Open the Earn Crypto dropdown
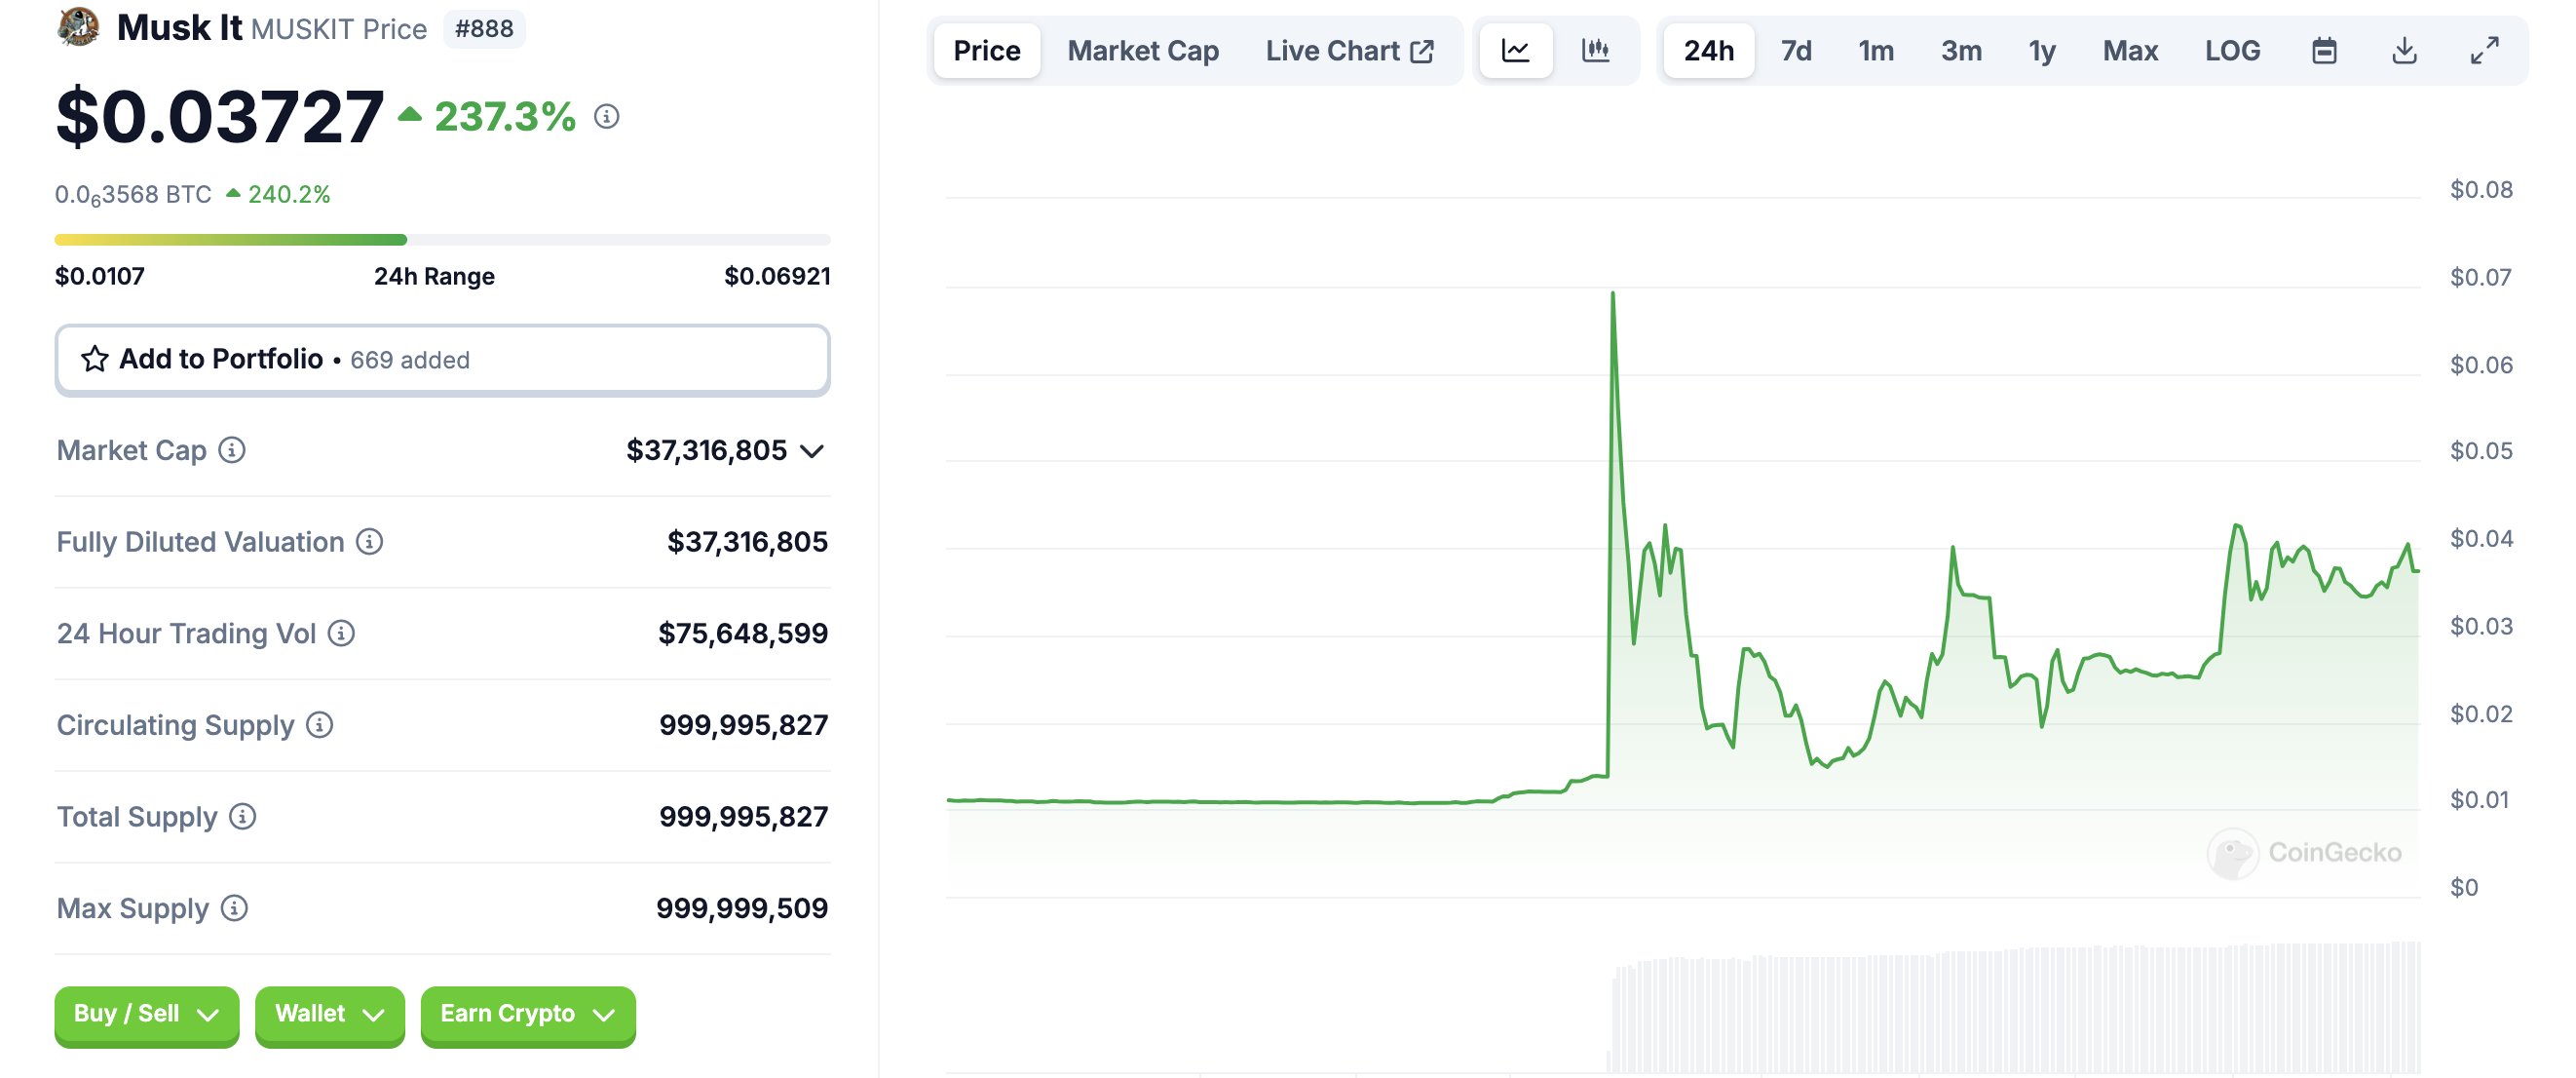 pyautogui.click(x=527, y=1014)
